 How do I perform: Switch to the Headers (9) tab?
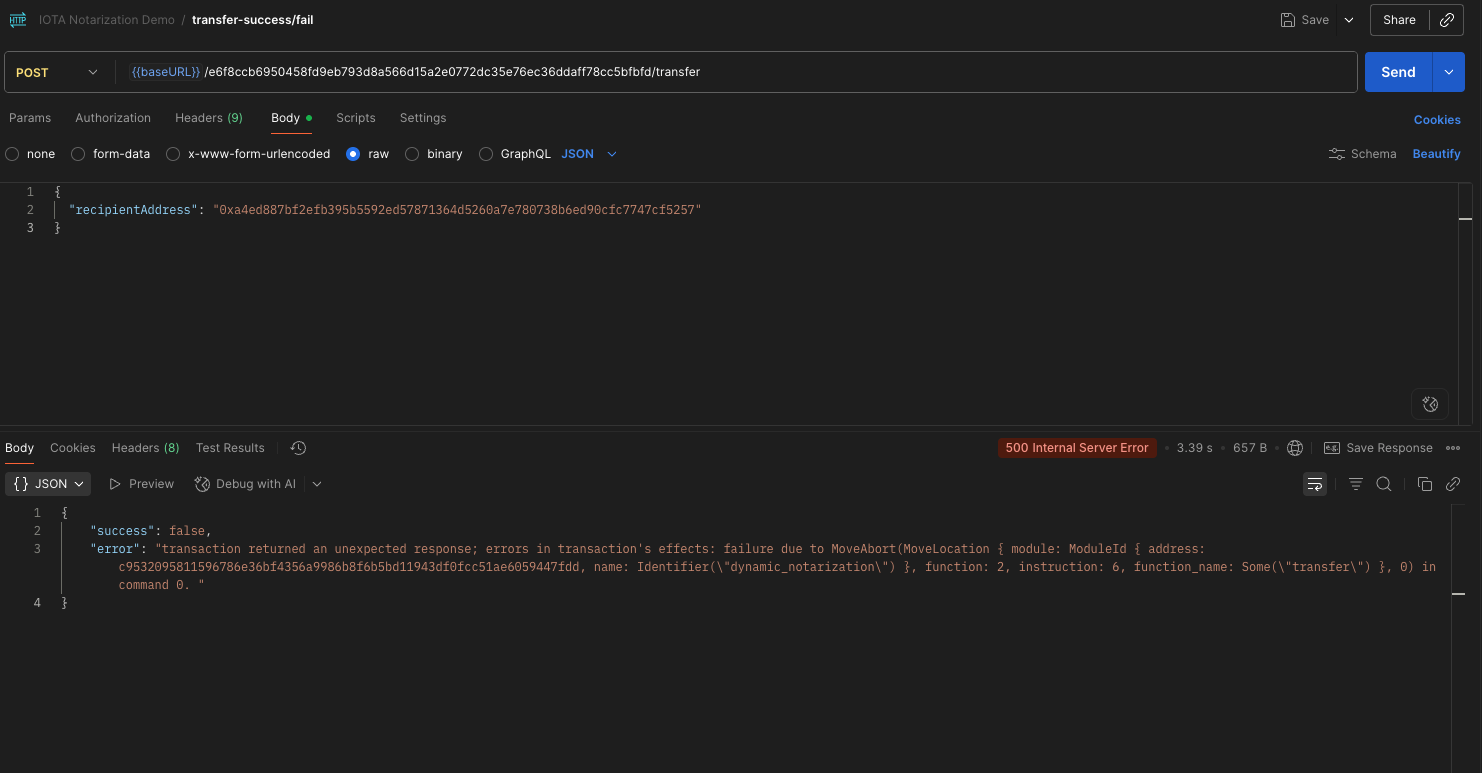[208, 117]
